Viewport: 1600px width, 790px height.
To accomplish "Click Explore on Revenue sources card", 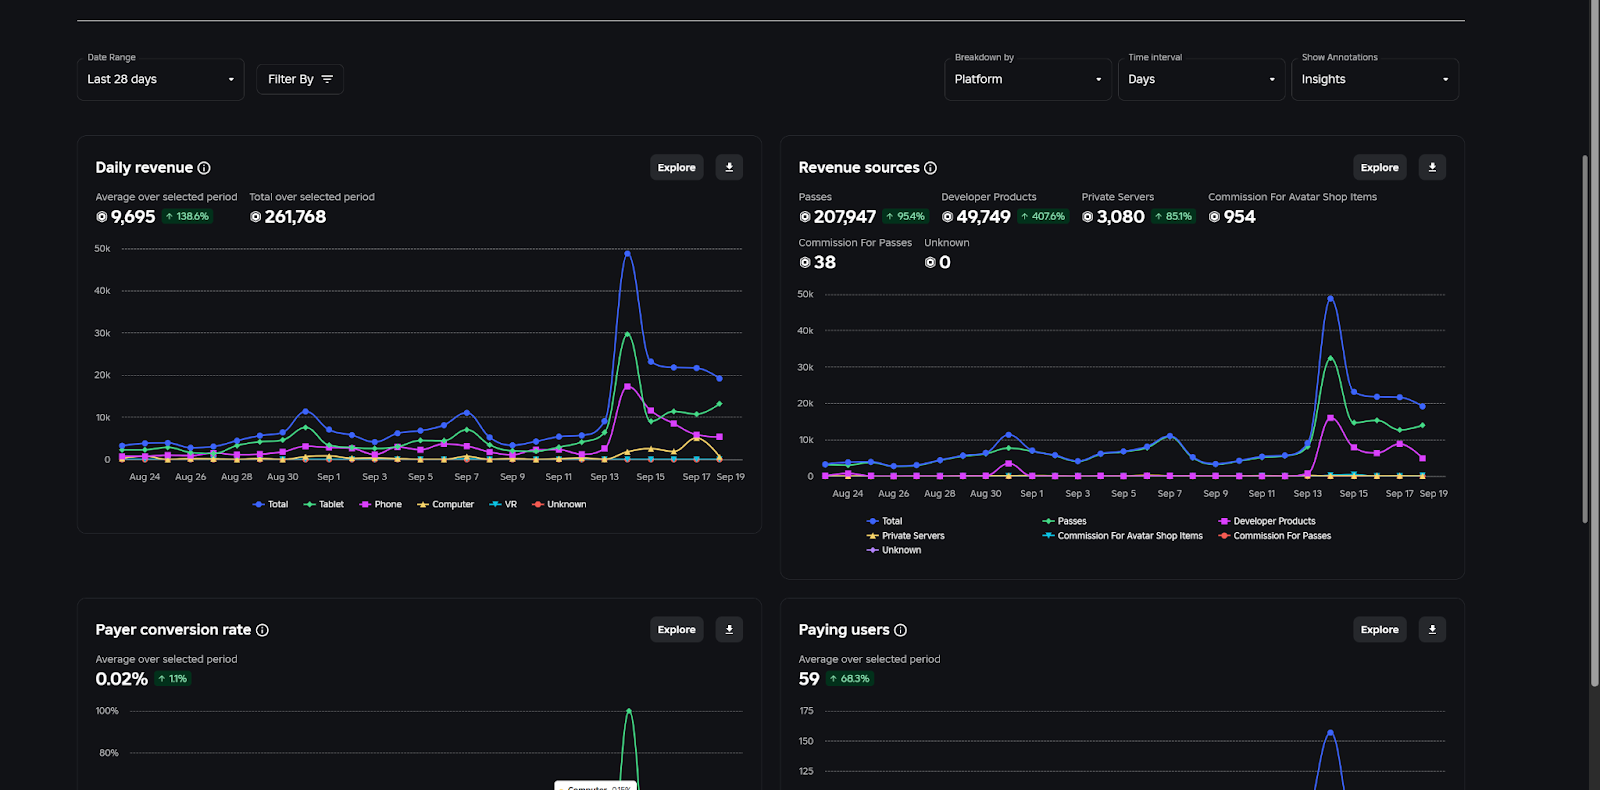I will (x=1379, y=168).
